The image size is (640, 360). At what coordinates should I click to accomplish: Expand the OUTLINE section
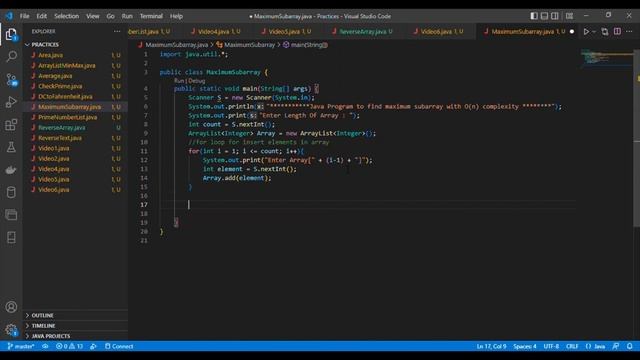[42, 316]
